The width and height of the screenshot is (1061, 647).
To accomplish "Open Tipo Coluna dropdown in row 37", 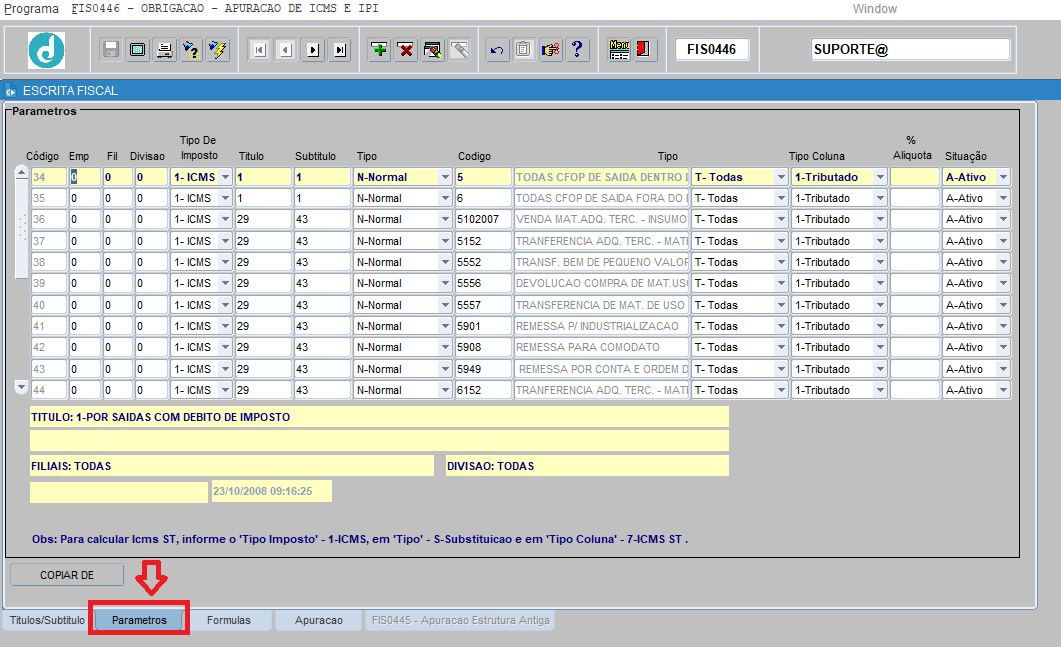I will 880,241.
